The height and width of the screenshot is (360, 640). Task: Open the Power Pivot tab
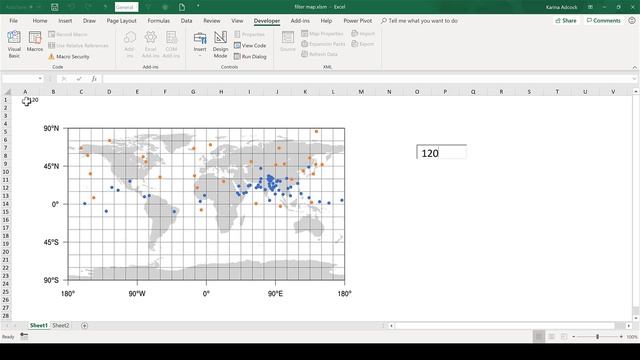358,21
